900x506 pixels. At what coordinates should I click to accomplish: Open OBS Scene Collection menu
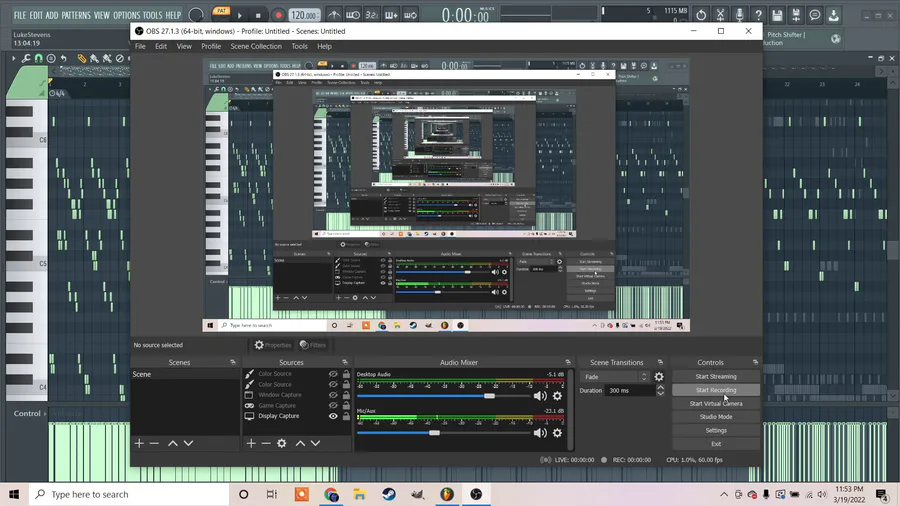(256, 46)
